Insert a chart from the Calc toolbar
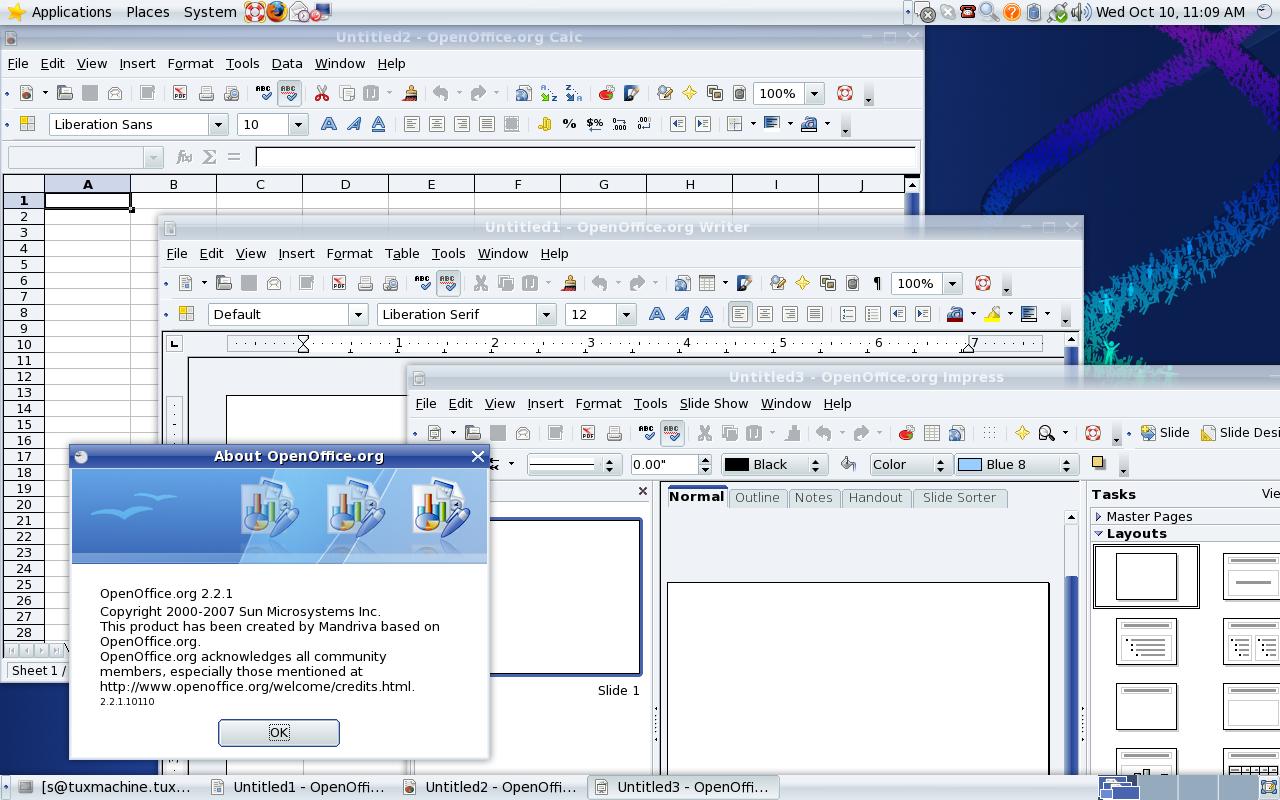Viewport: 1280px width, 800px height. click(606, 93)
